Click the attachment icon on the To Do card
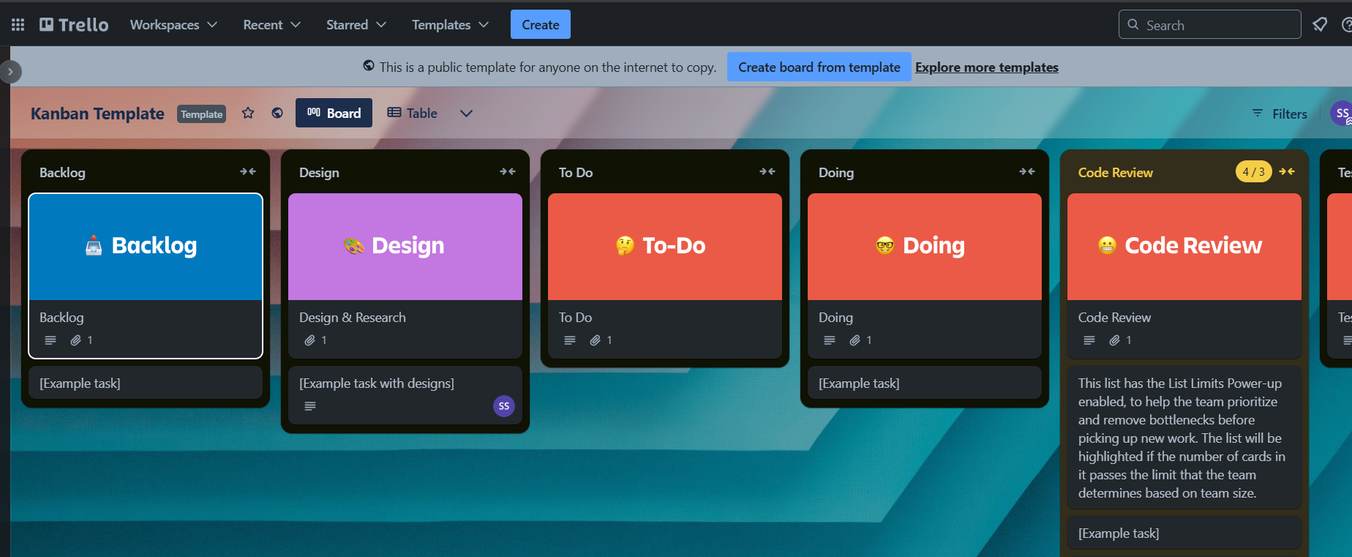This screenshot has width=1352, height=557. click(596, 340)
